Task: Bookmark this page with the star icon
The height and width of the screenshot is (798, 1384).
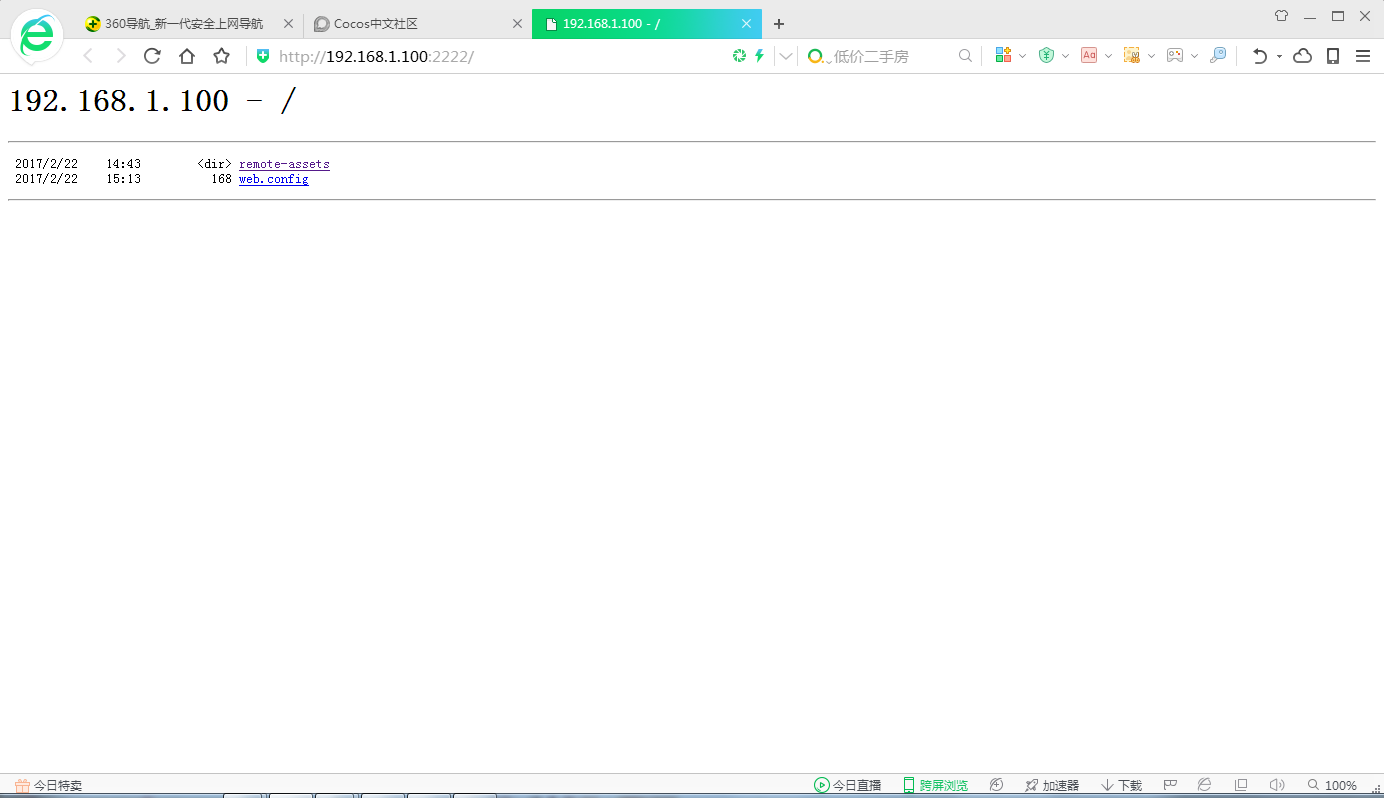Action: coord(221,56)
